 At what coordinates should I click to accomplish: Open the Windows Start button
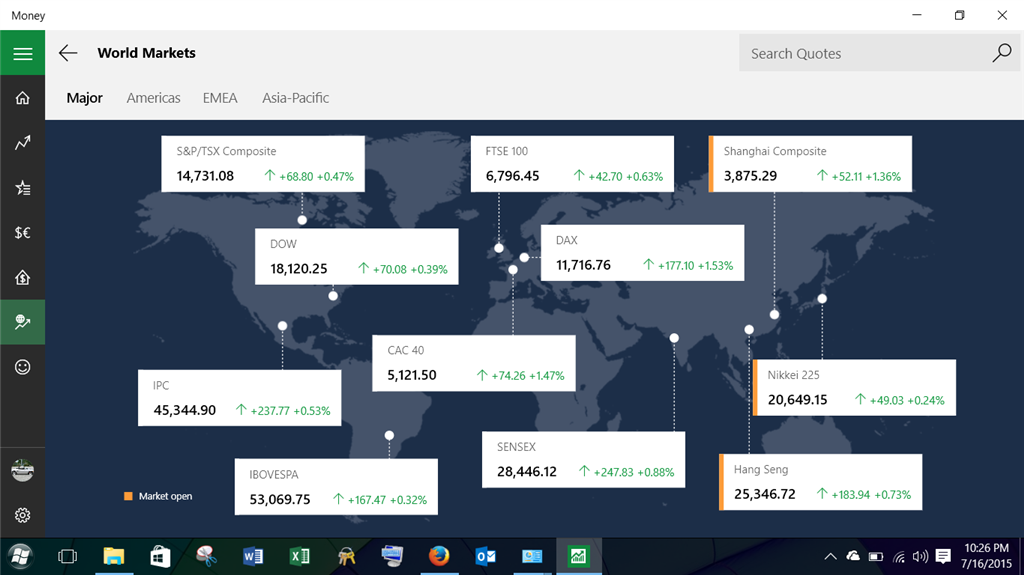[x=20, y=557]
